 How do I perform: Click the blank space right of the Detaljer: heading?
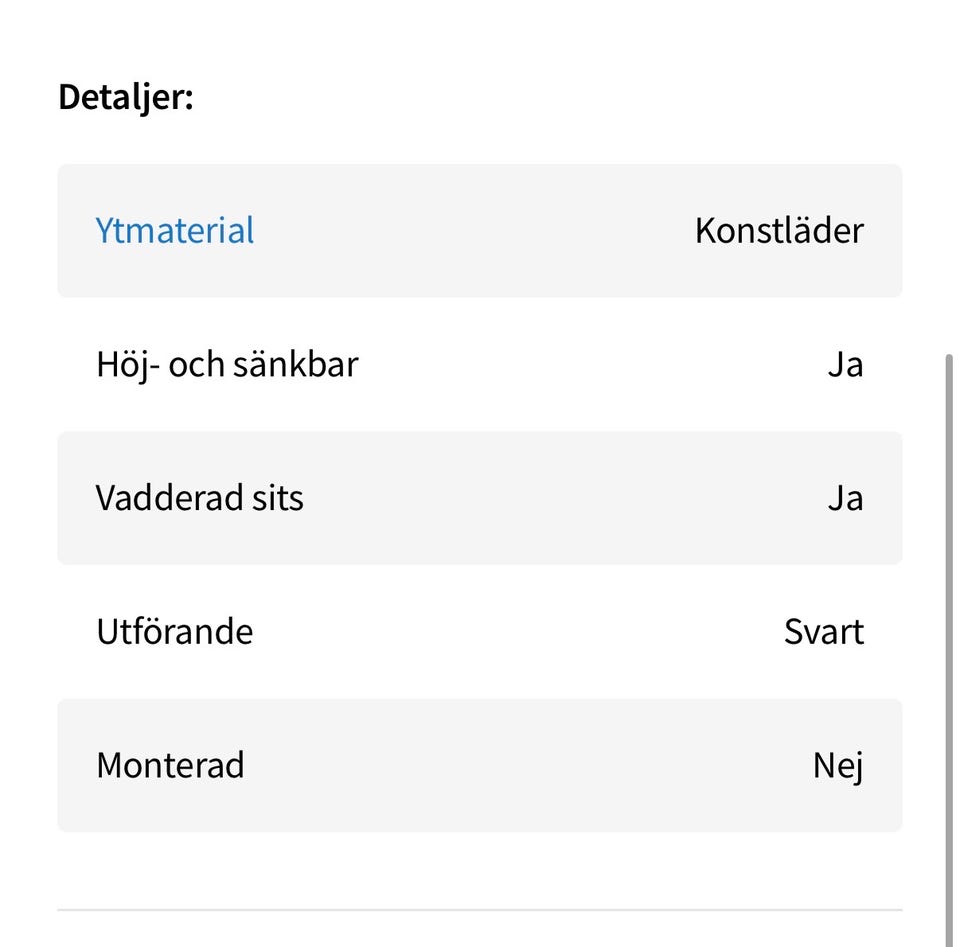[550, 98]
